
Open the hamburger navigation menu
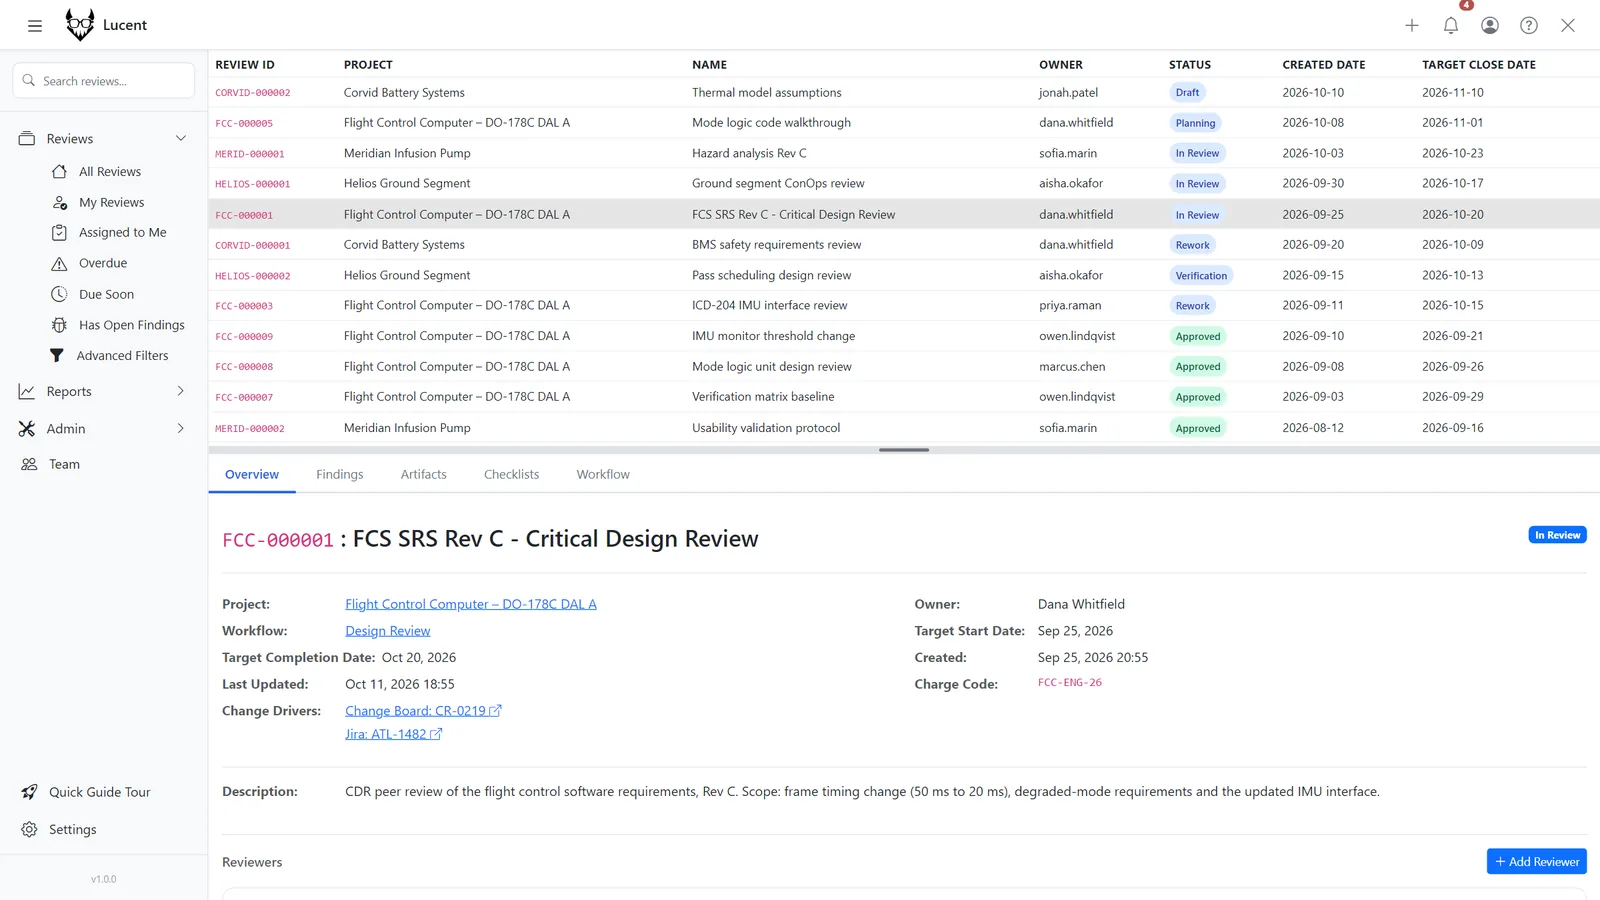(x=35, y=26)
